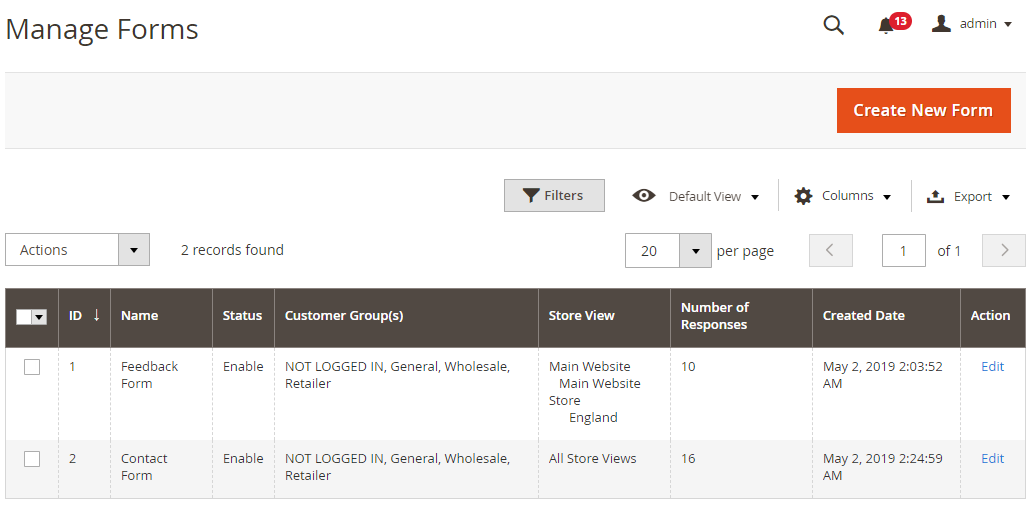Toggle the select-all checkbox in header
The image size is (1033, 507).
(24, 317)
